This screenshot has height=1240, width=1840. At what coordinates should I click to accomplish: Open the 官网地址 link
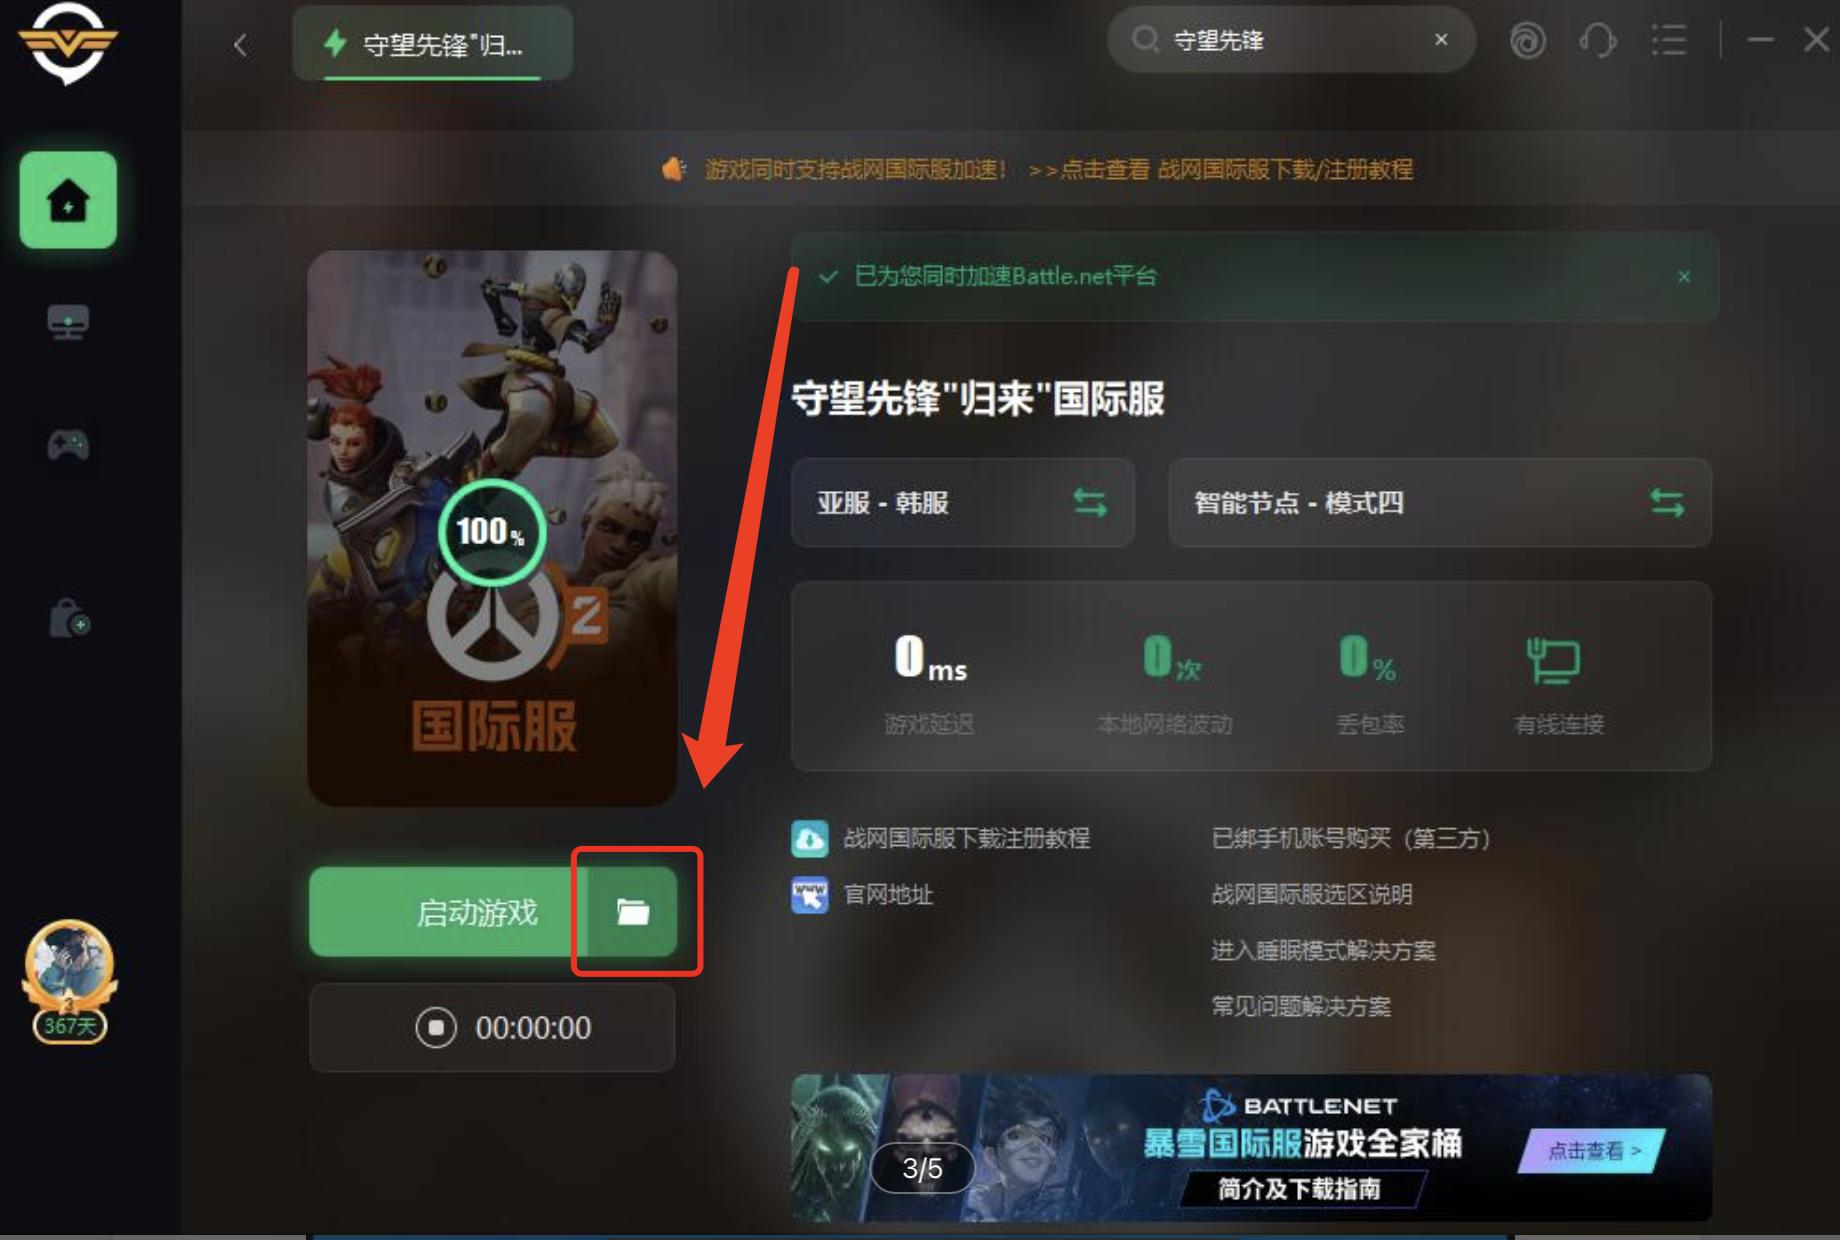pyautogui.click(x=888, y=894)
